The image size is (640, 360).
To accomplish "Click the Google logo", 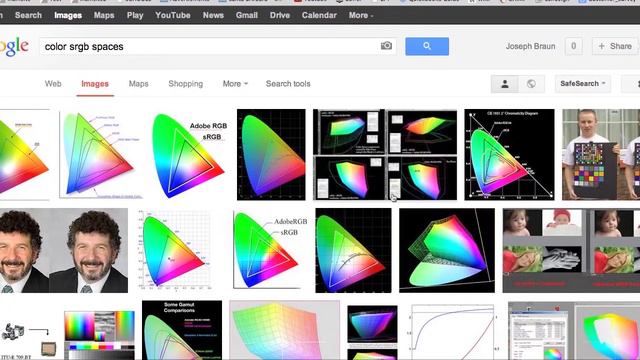I will tap(14, 47).
